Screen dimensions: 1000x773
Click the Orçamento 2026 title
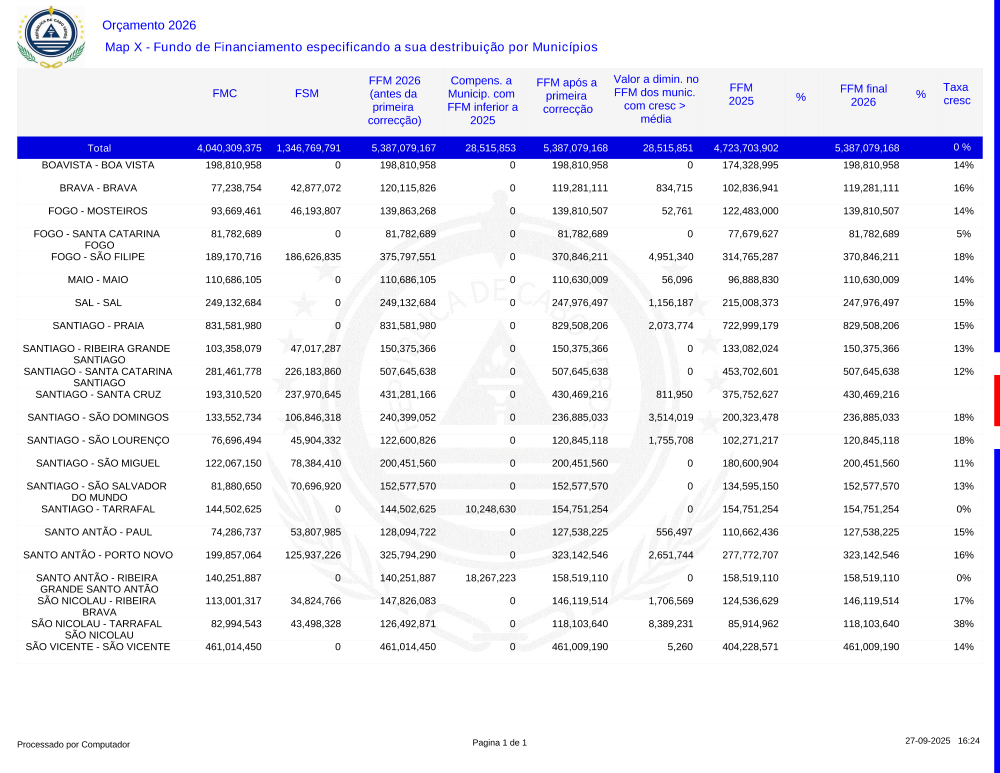pyautogui.click(x=149, y=26)
